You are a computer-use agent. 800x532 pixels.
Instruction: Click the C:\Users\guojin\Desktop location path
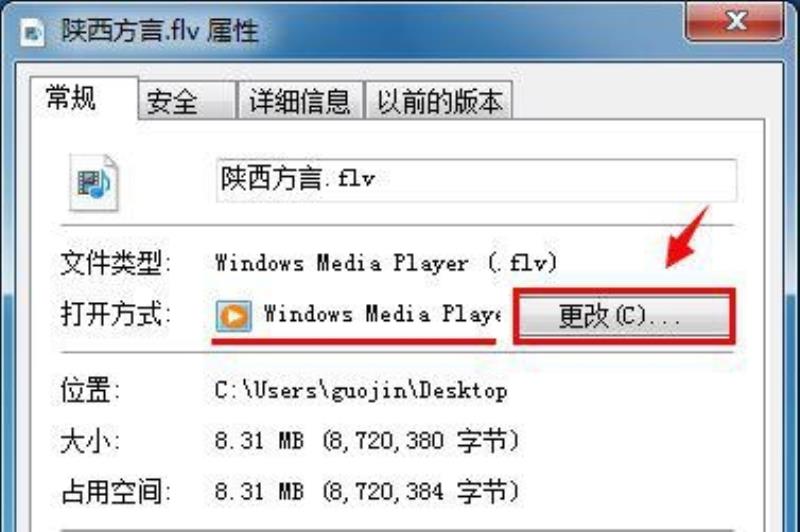point(361,391)
